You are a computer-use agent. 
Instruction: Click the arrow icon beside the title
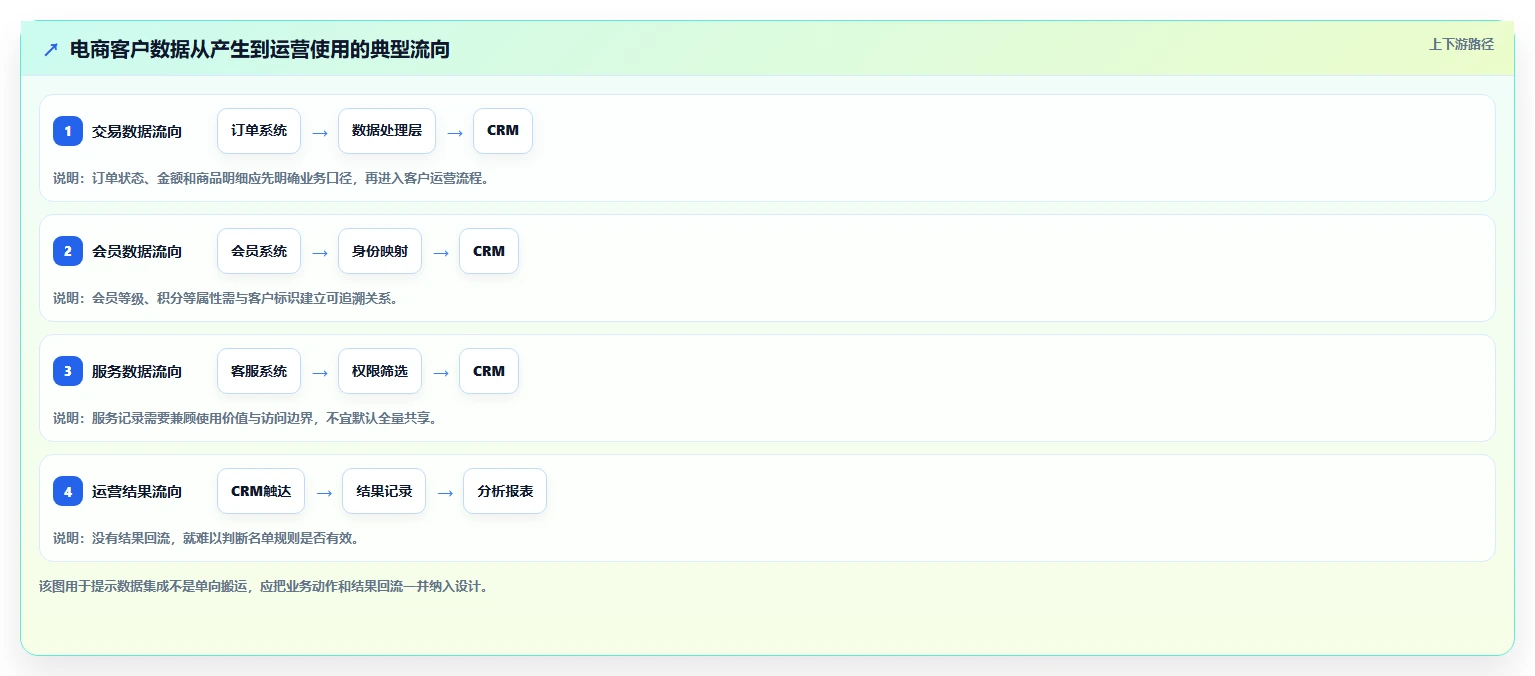pyautogui.click(x=51, y=50)
